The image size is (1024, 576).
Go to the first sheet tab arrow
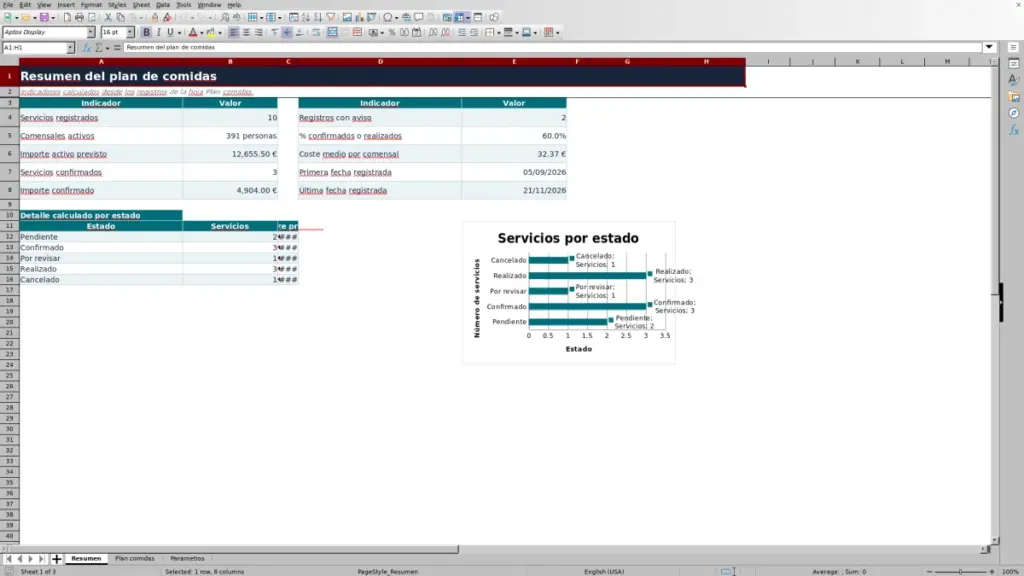tap(8, 559)
